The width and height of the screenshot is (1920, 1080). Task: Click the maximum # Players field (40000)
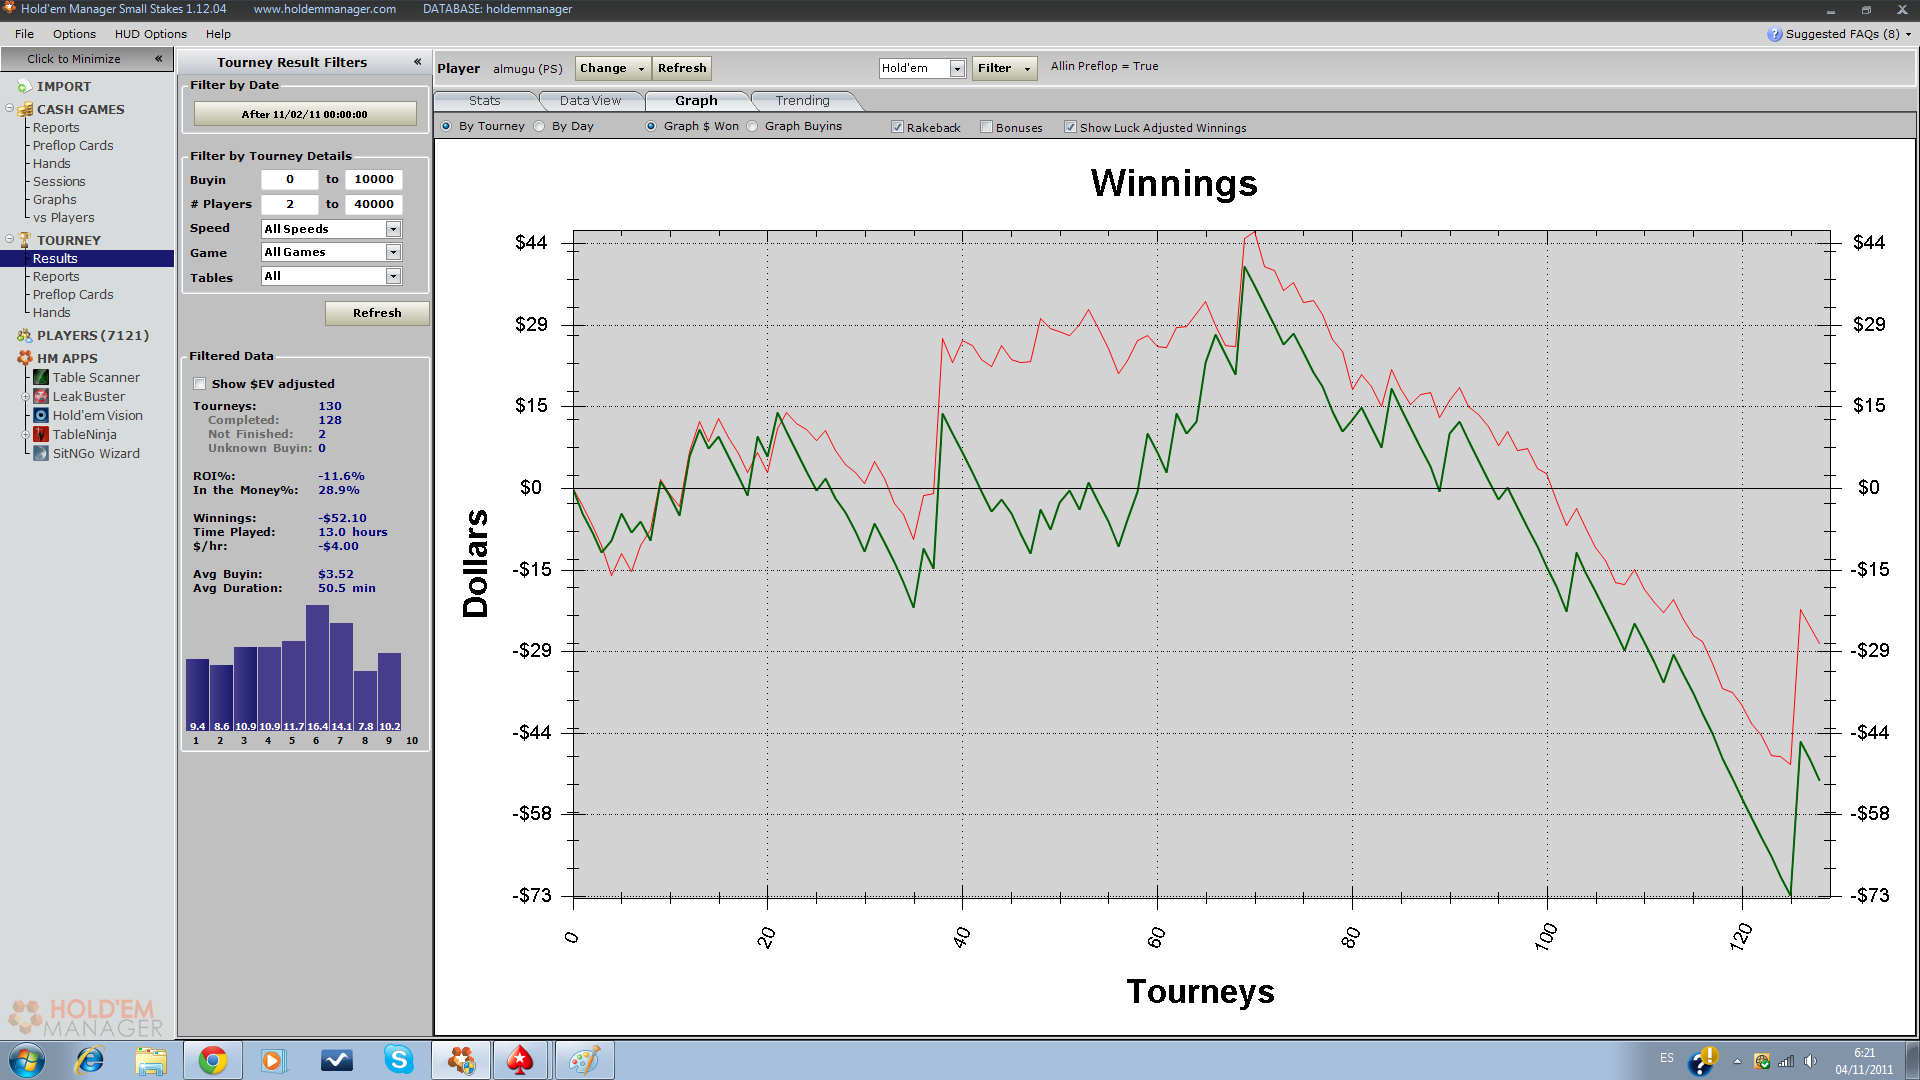374,204
